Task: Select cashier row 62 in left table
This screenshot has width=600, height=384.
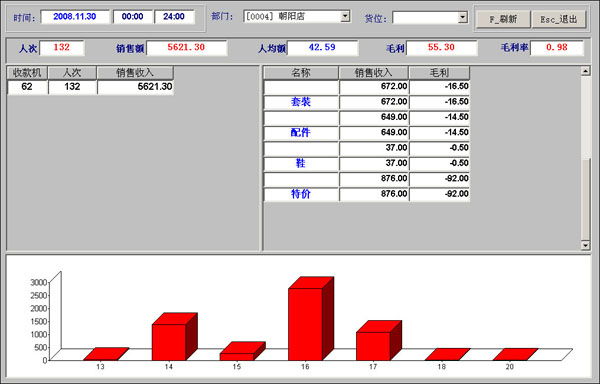Action: click(90, 87)
